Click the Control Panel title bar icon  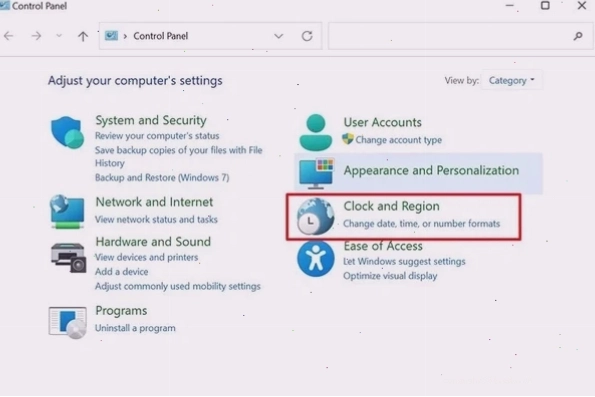point(5,5)
